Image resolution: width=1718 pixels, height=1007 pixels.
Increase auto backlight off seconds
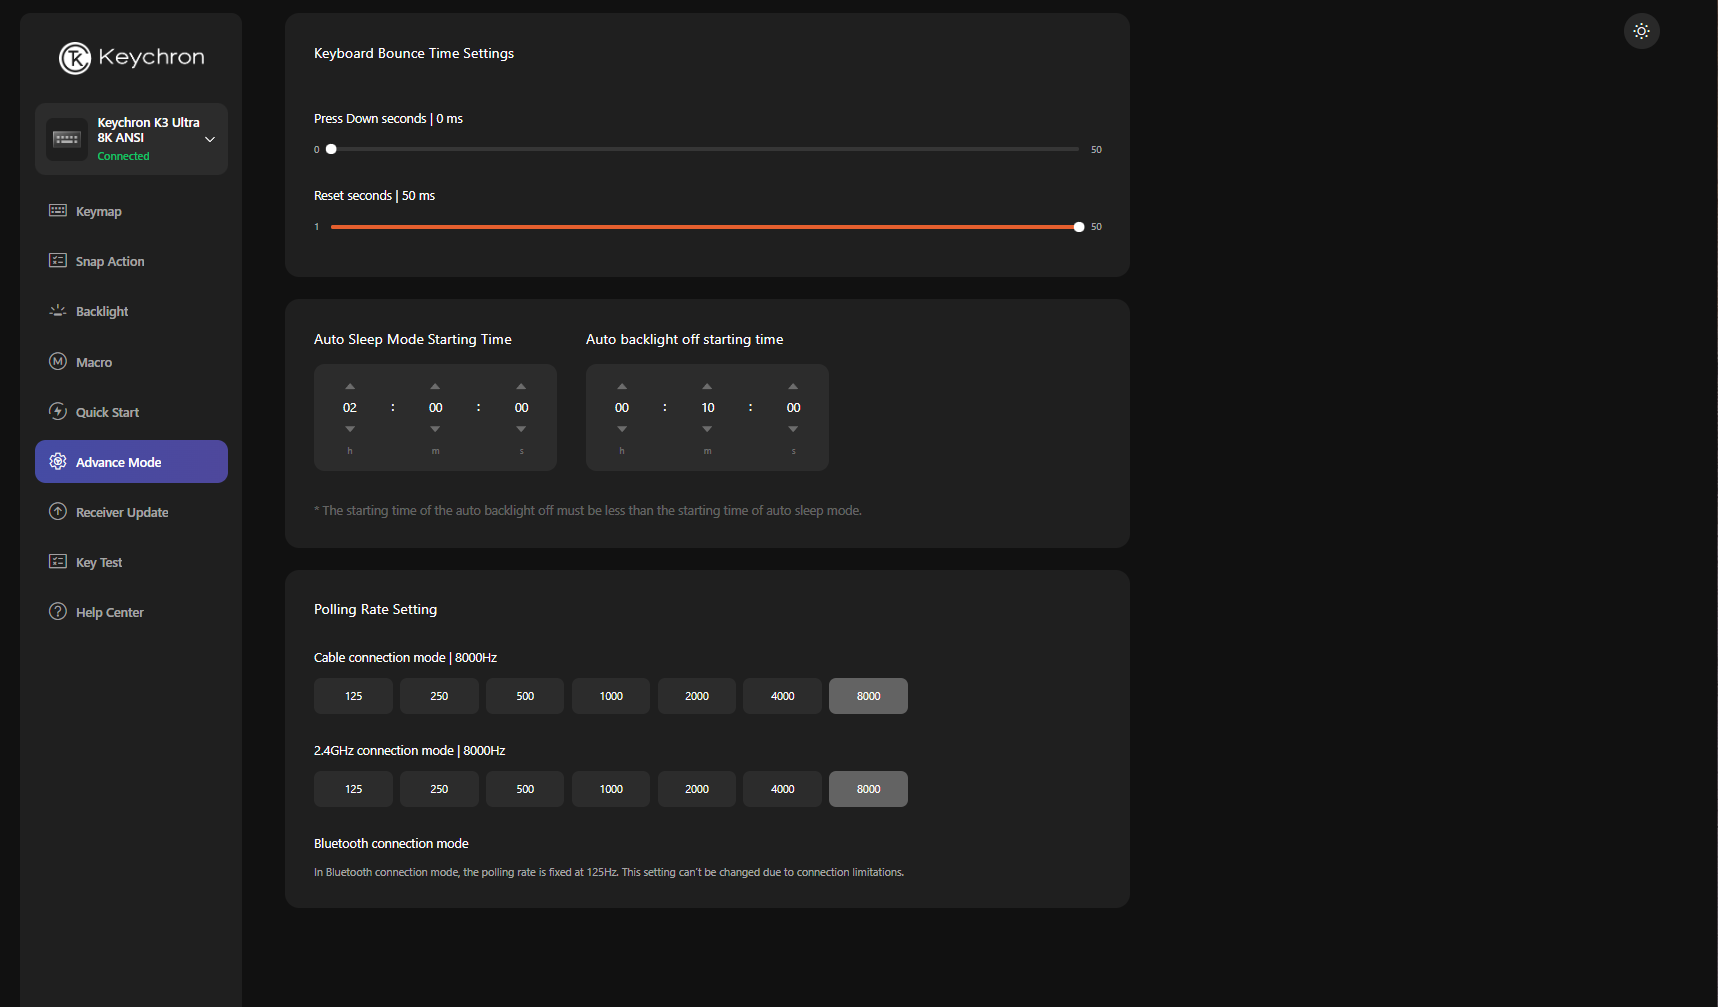(x=793, y=386)
